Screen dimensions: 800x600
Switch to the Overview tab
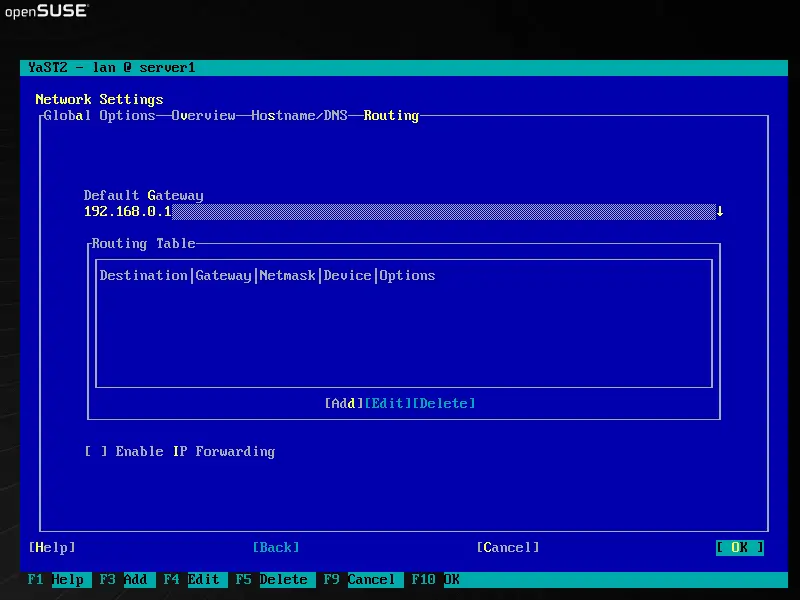pyautogui.click(x=203, y=116)
